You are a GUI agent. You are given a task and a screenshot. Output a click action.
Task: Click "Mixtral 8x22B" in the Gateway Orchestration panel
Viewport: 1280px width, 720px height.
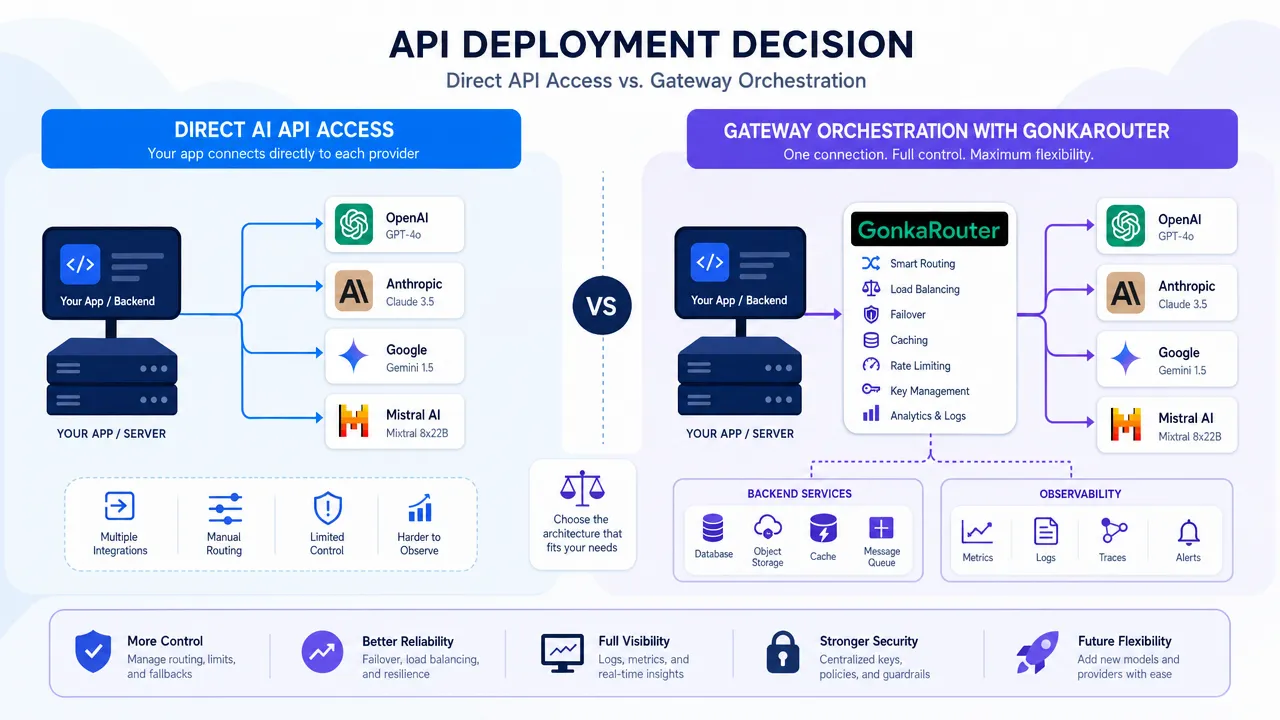coord(1189,437)
